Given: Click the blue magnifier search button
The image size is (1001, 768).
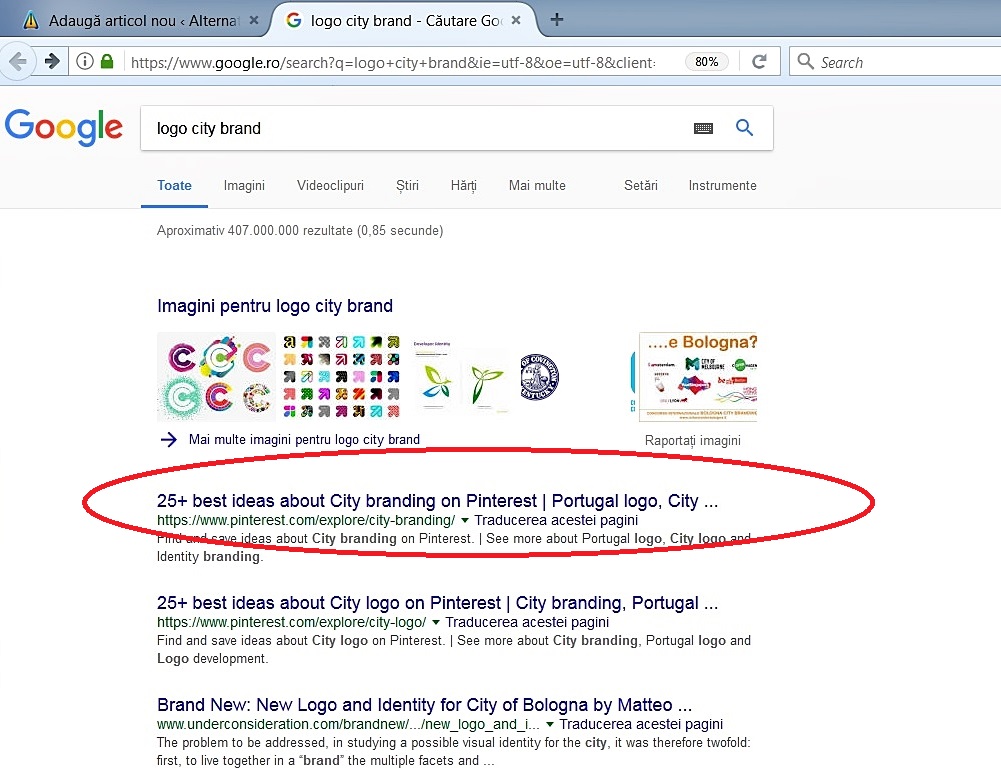Looking at the screenshot, I should coord(745,128).
